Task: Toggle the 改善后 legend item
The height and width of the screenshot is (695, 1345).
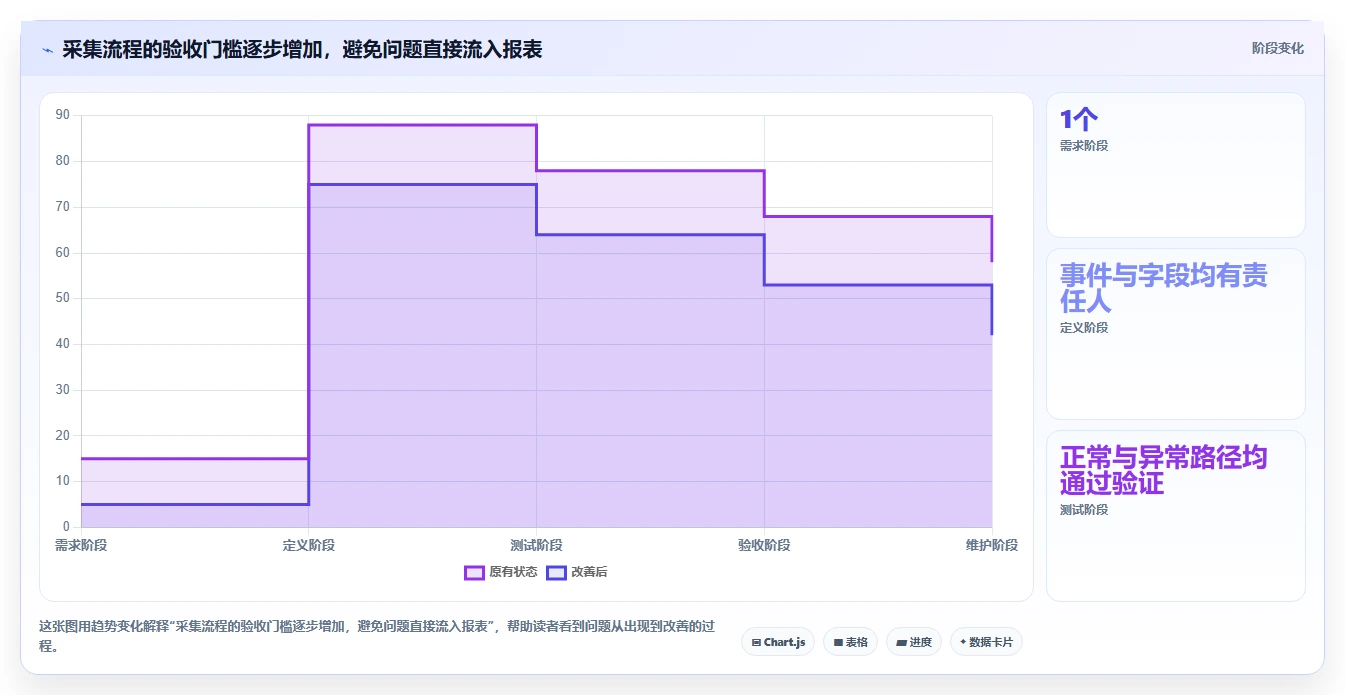Action: [577, 572]
